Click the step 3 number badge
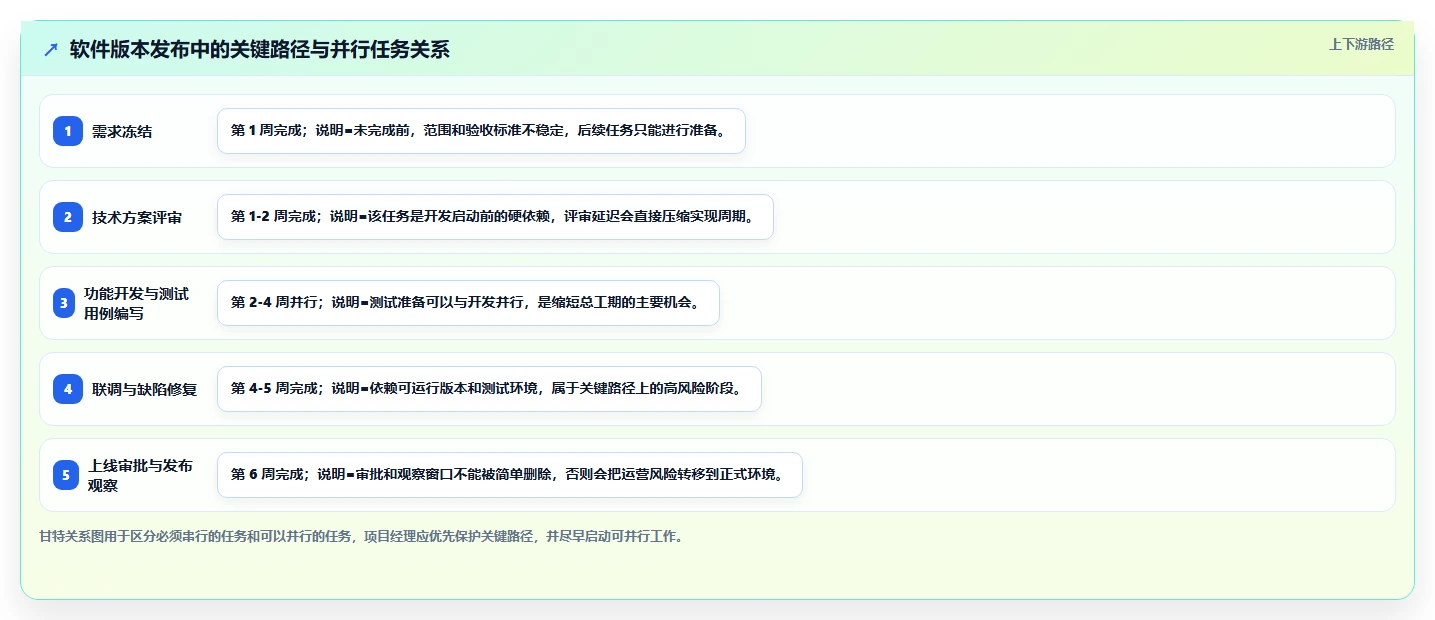This screenshot has width=1435, height=620. [64, 303]
